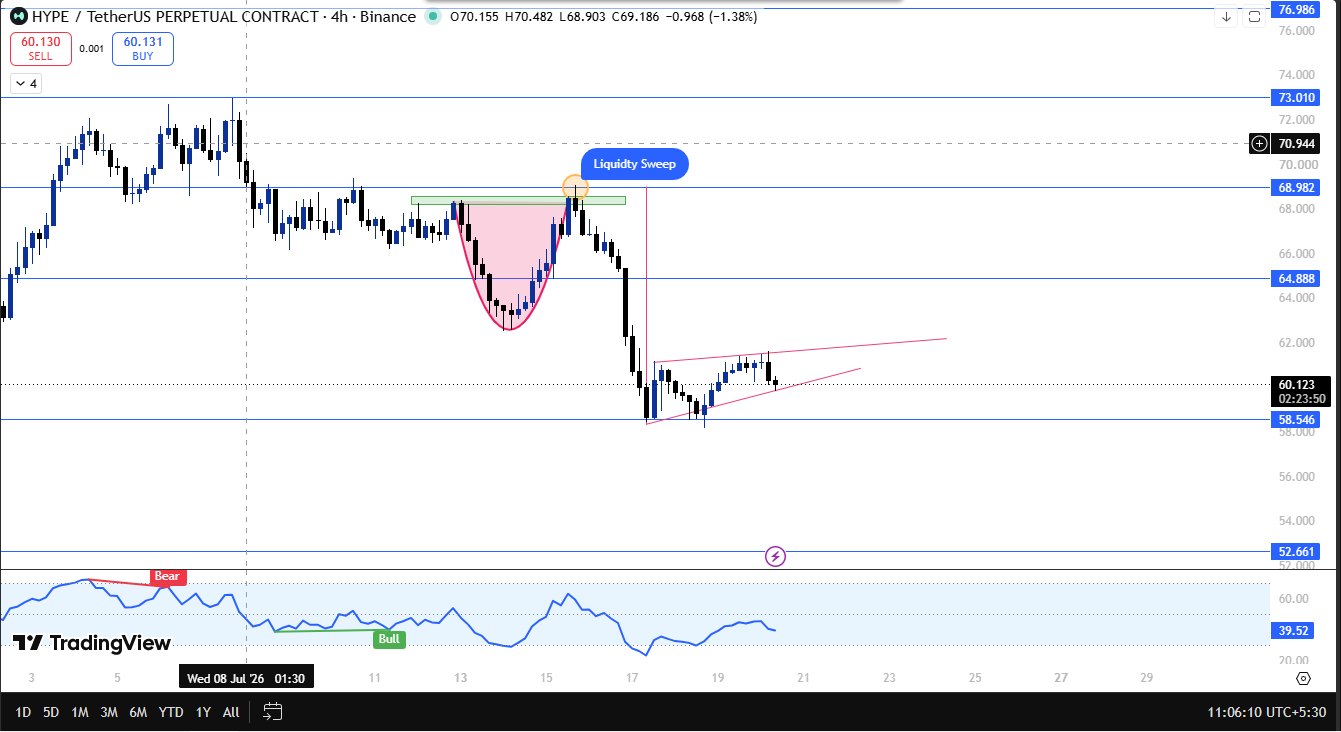Image resolution: width=1341 pixels, height=732 pixels.
Task: Click the 73.010 price level label
Action: (x=1297, y=98)
